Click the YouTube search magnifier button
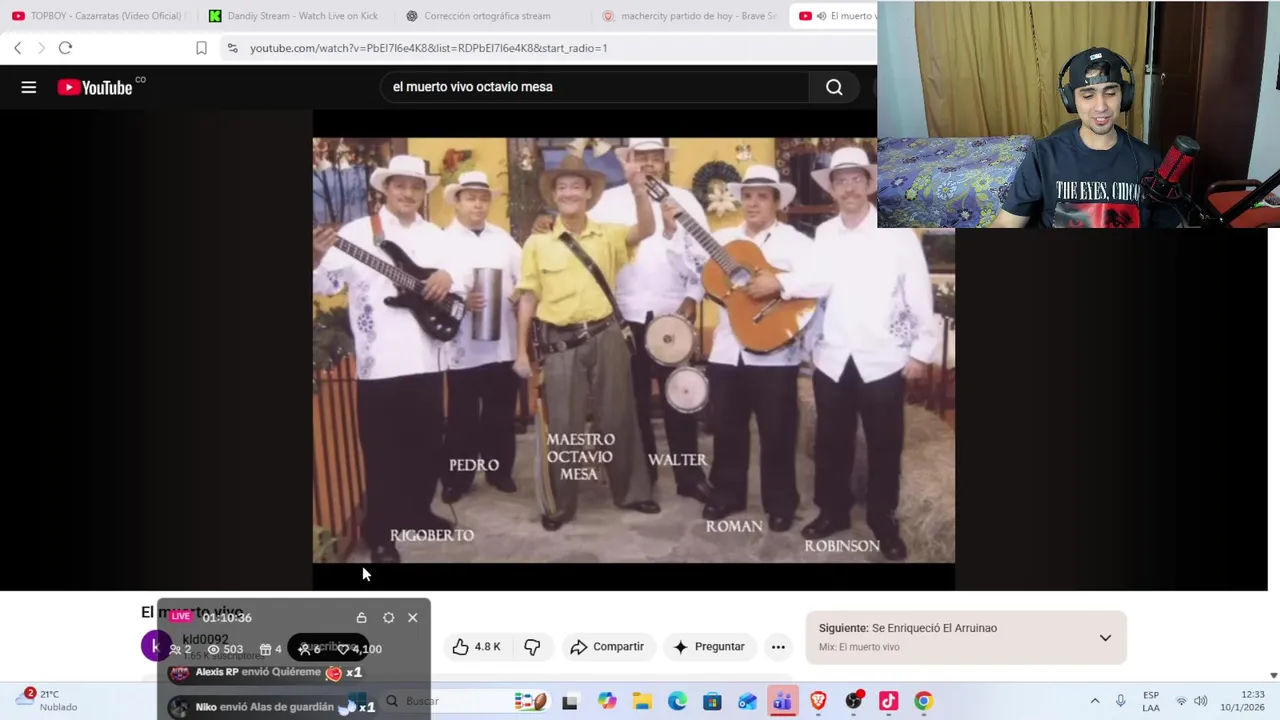This screenshot has height=720, width=1280. coord(834,87)
